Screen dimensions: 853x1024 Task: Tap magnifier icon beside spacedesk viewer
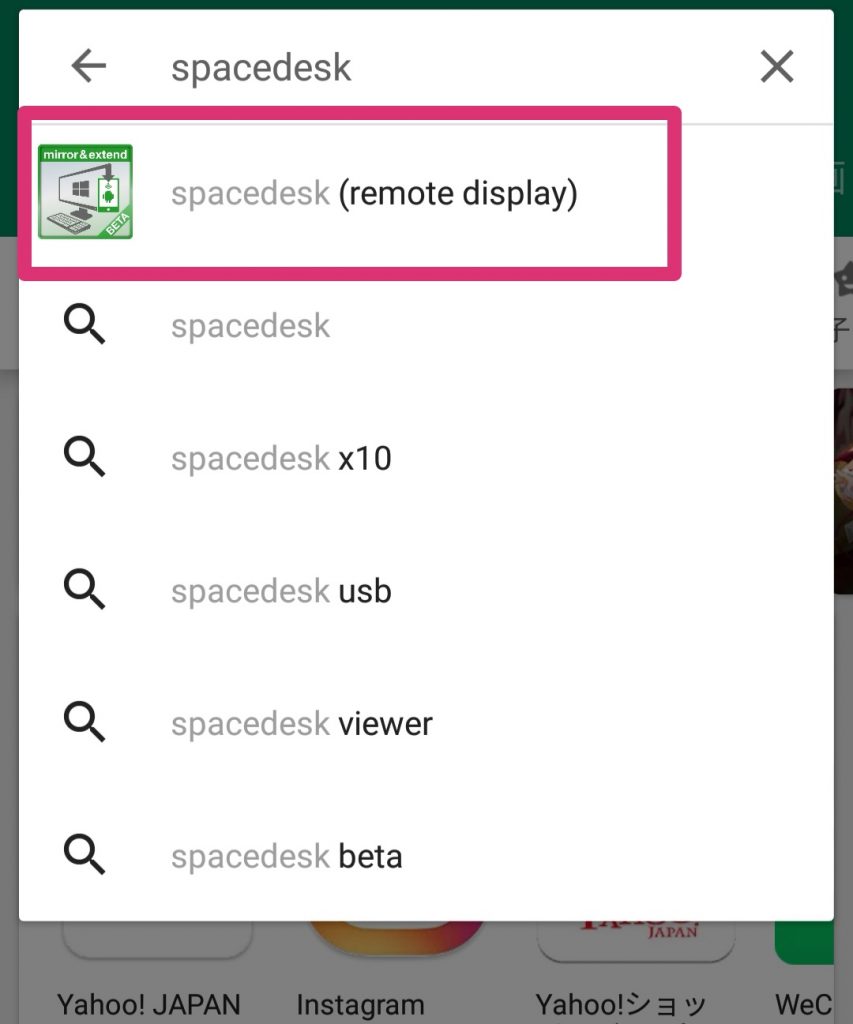pyautogui.click(x=85, y=723)
